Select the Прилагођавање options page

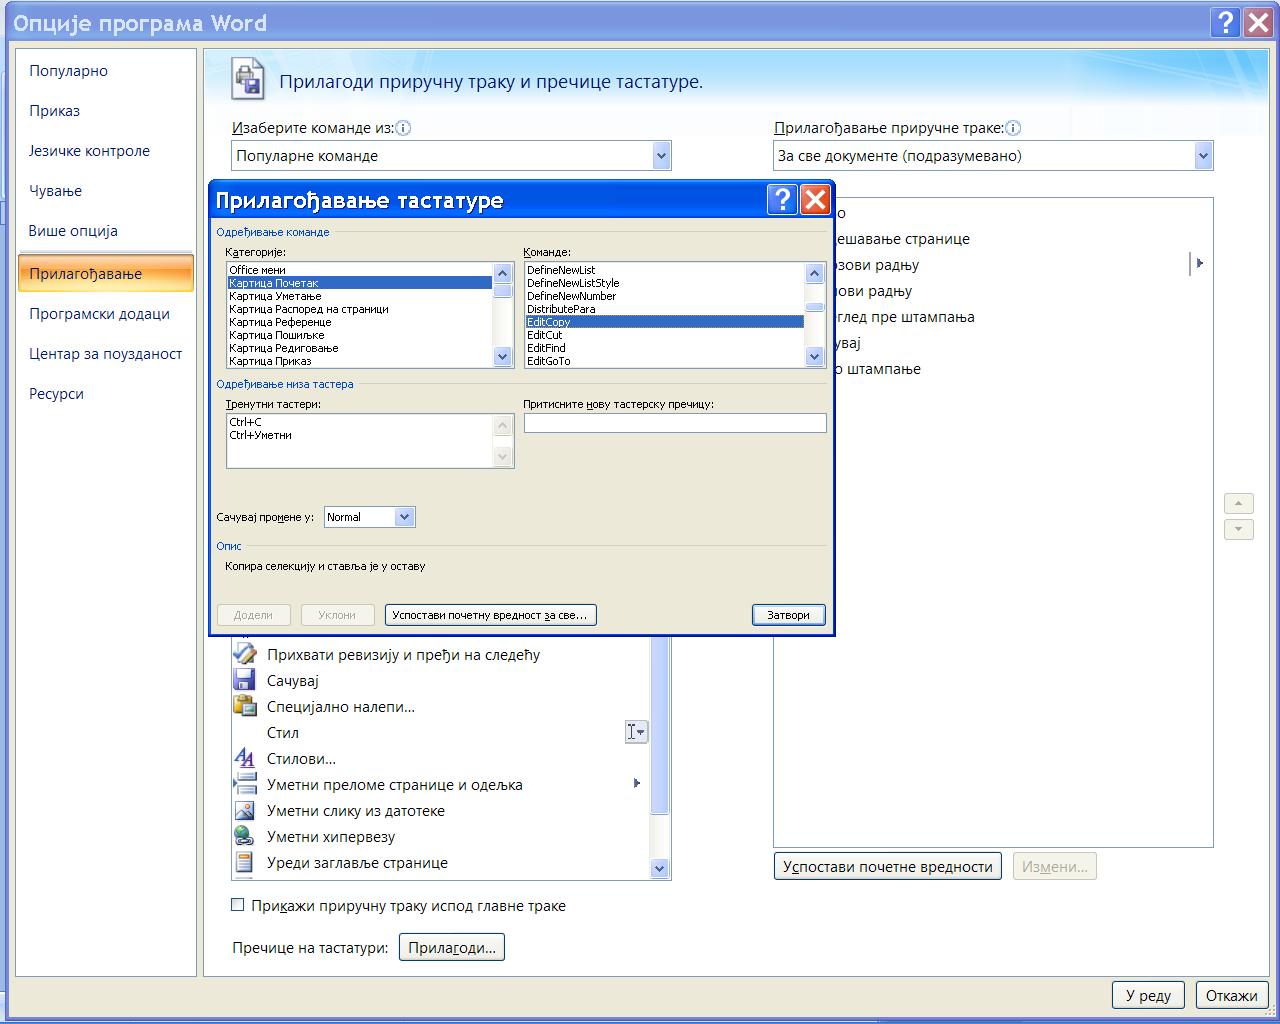pos(106,273)
